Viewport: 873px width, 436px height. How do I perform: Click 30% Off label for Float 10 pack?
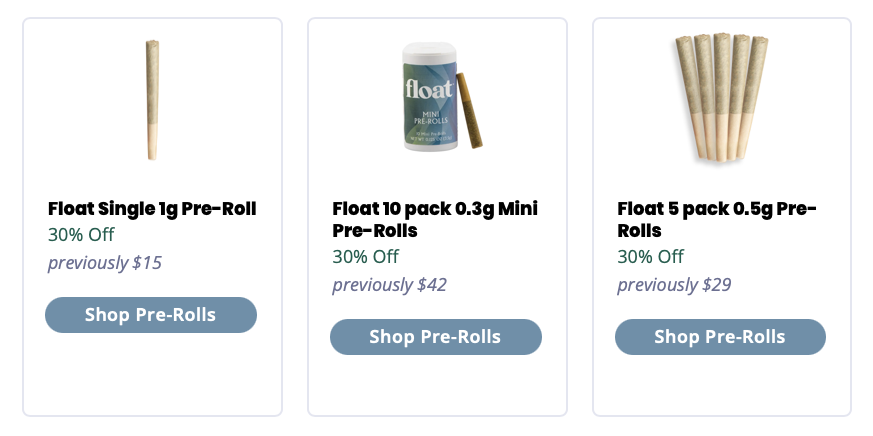pyautogui.click(x=366, y=257)
